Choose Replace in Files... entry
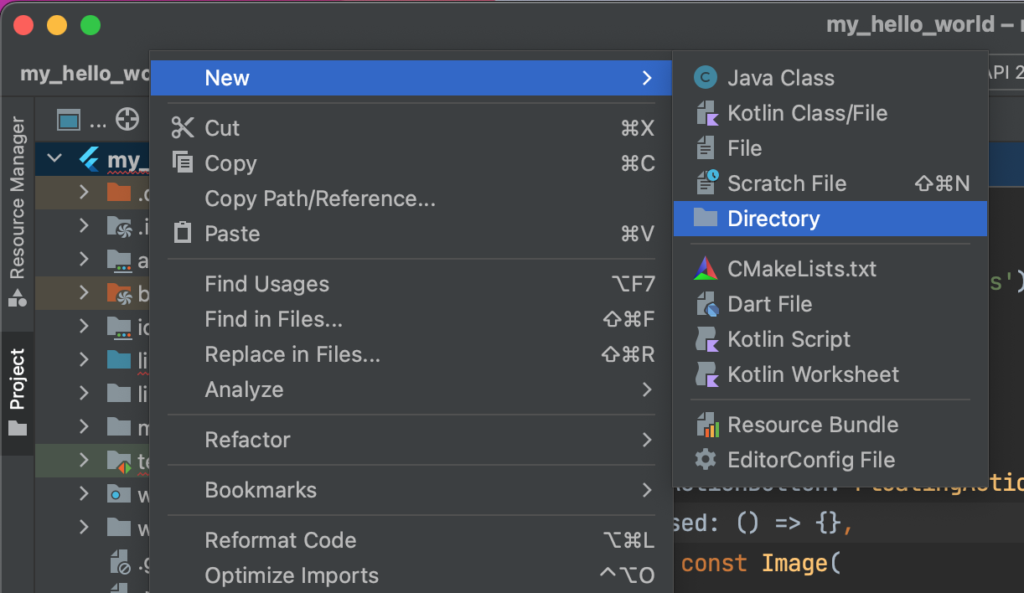This screenshot has height=593, width=1024. pos(411,355)
